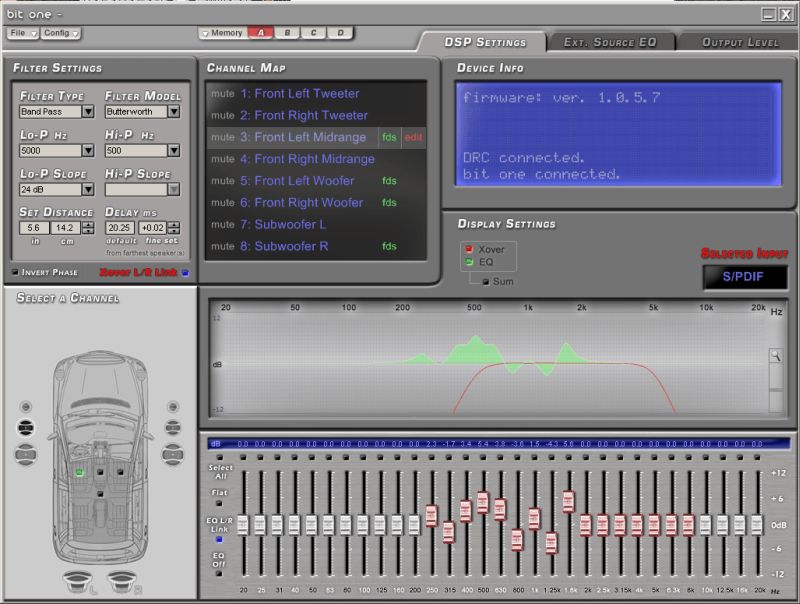Open the Lo-P Slope dropdown
This screenshot has height=604, width=800.
point(88,189)
